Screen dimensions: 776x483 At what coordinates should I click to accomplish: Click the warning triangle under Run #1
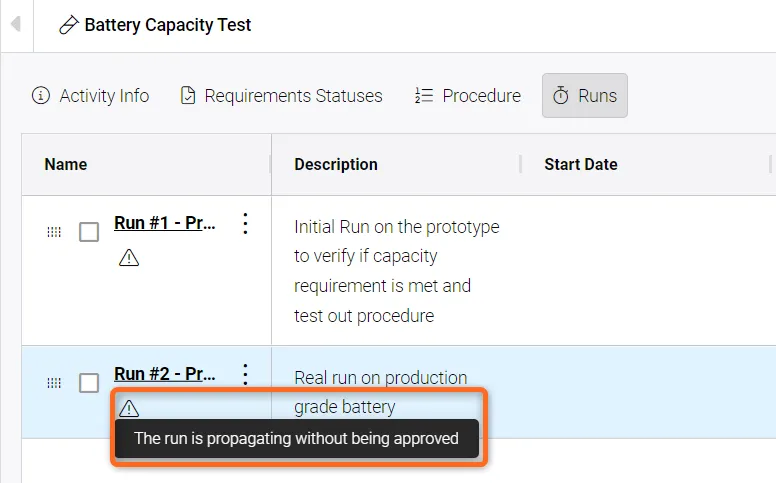pos(129,258)
